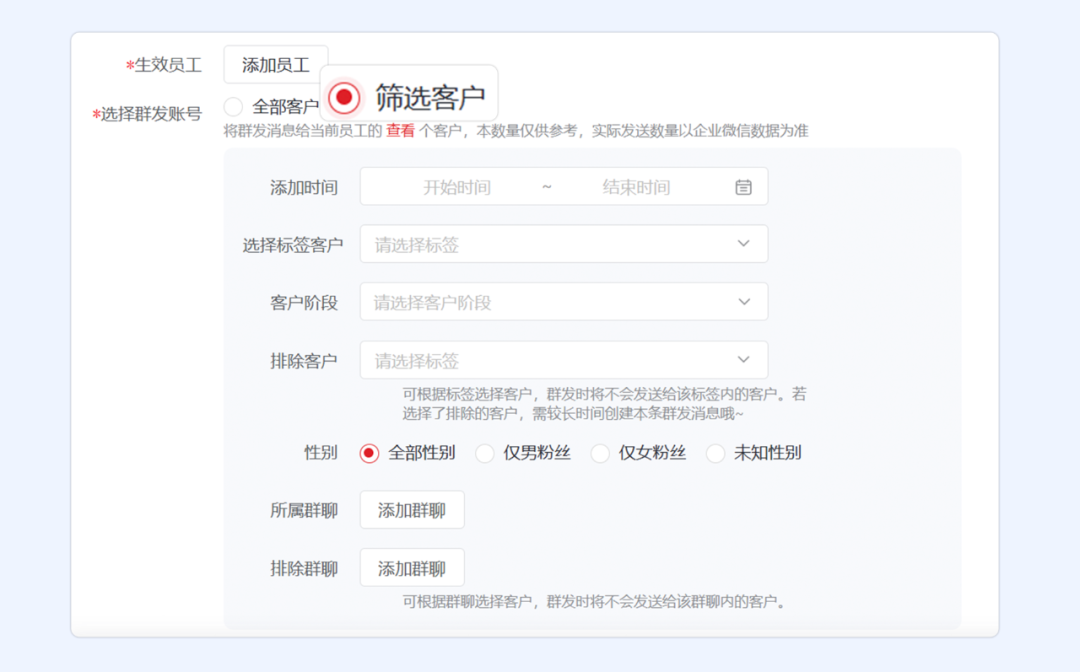Open the calendar icon in date range
Viewport: 1080px width, 672px height.
(743, 187)
